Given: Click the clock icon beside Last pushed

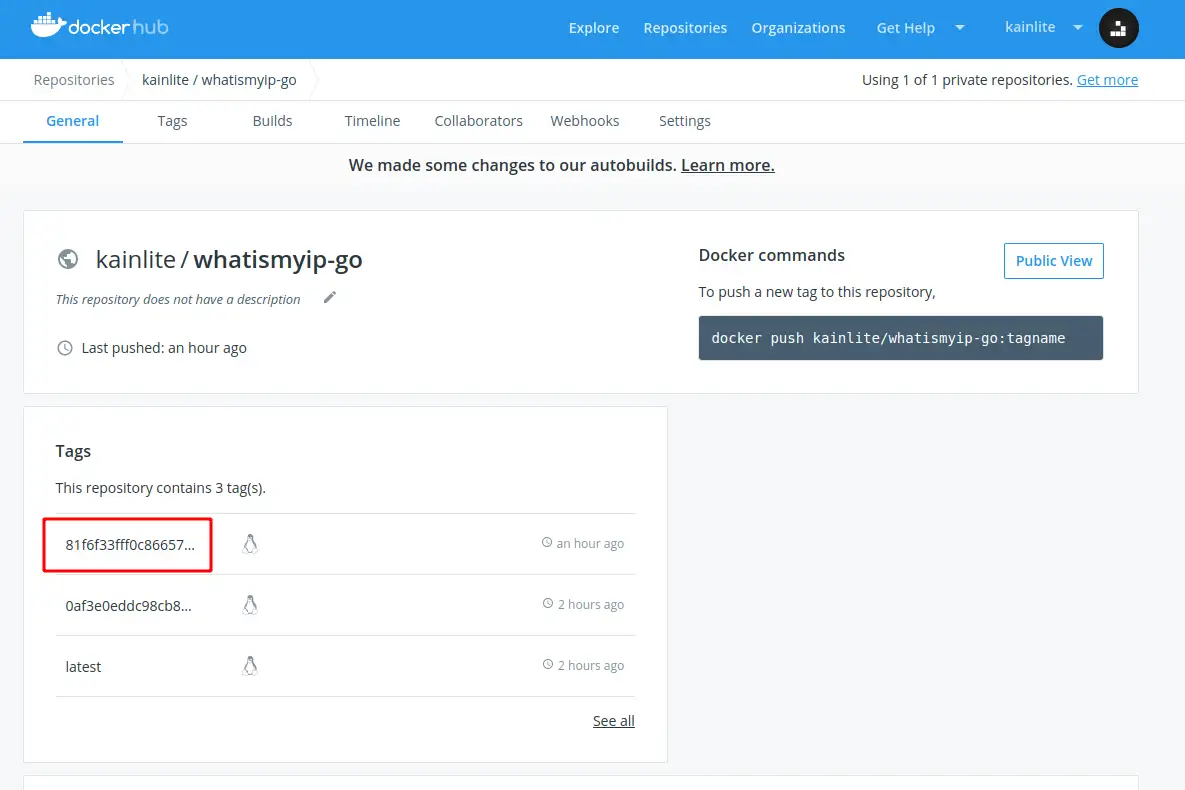Looking at the screenshot, I should (65, 348).
